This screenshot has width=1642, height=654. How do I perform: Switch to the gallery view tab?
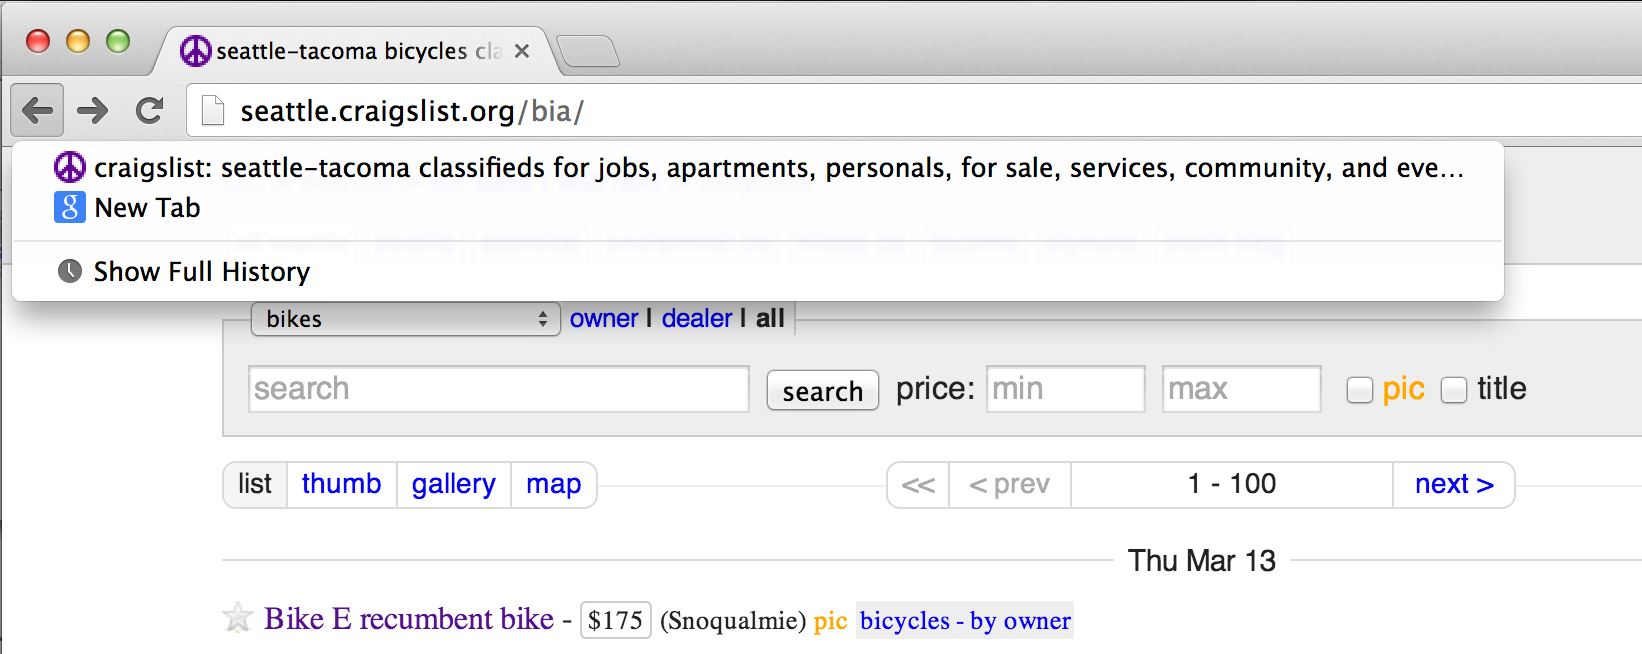coord(453,484)
